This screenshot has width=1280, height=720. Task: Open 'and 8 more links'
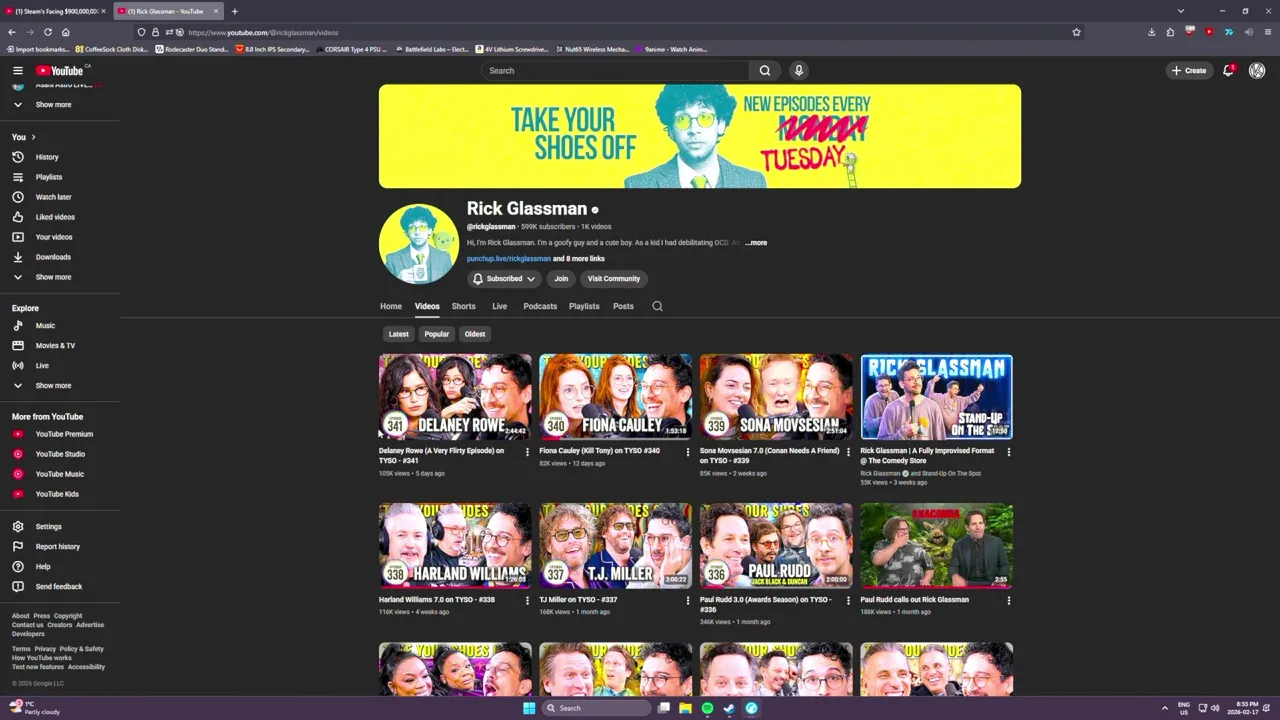(x=579, y=259)
